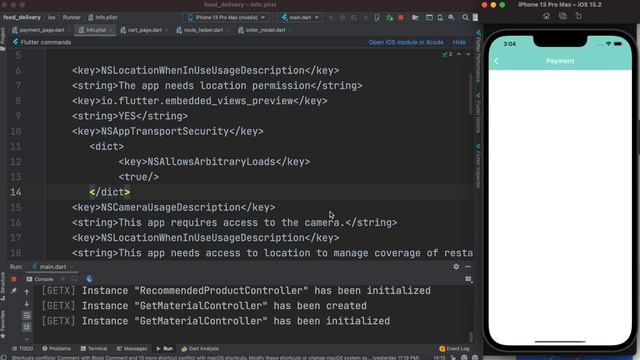Screen dimensions: 640x360
Task: Click the pin tab icon in Run panel
Action: (x=13, y=291)
